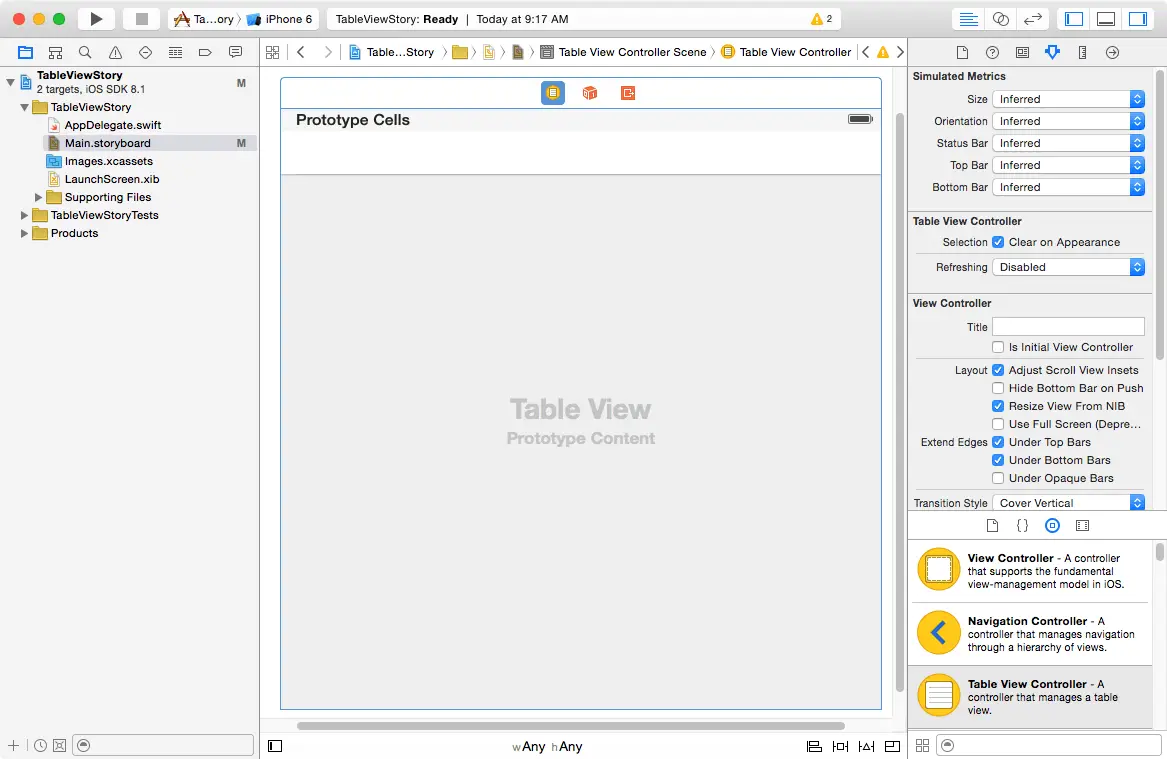Show the Version editor
Viewport: 1167px width, 759px height.
coord(1033,19)
